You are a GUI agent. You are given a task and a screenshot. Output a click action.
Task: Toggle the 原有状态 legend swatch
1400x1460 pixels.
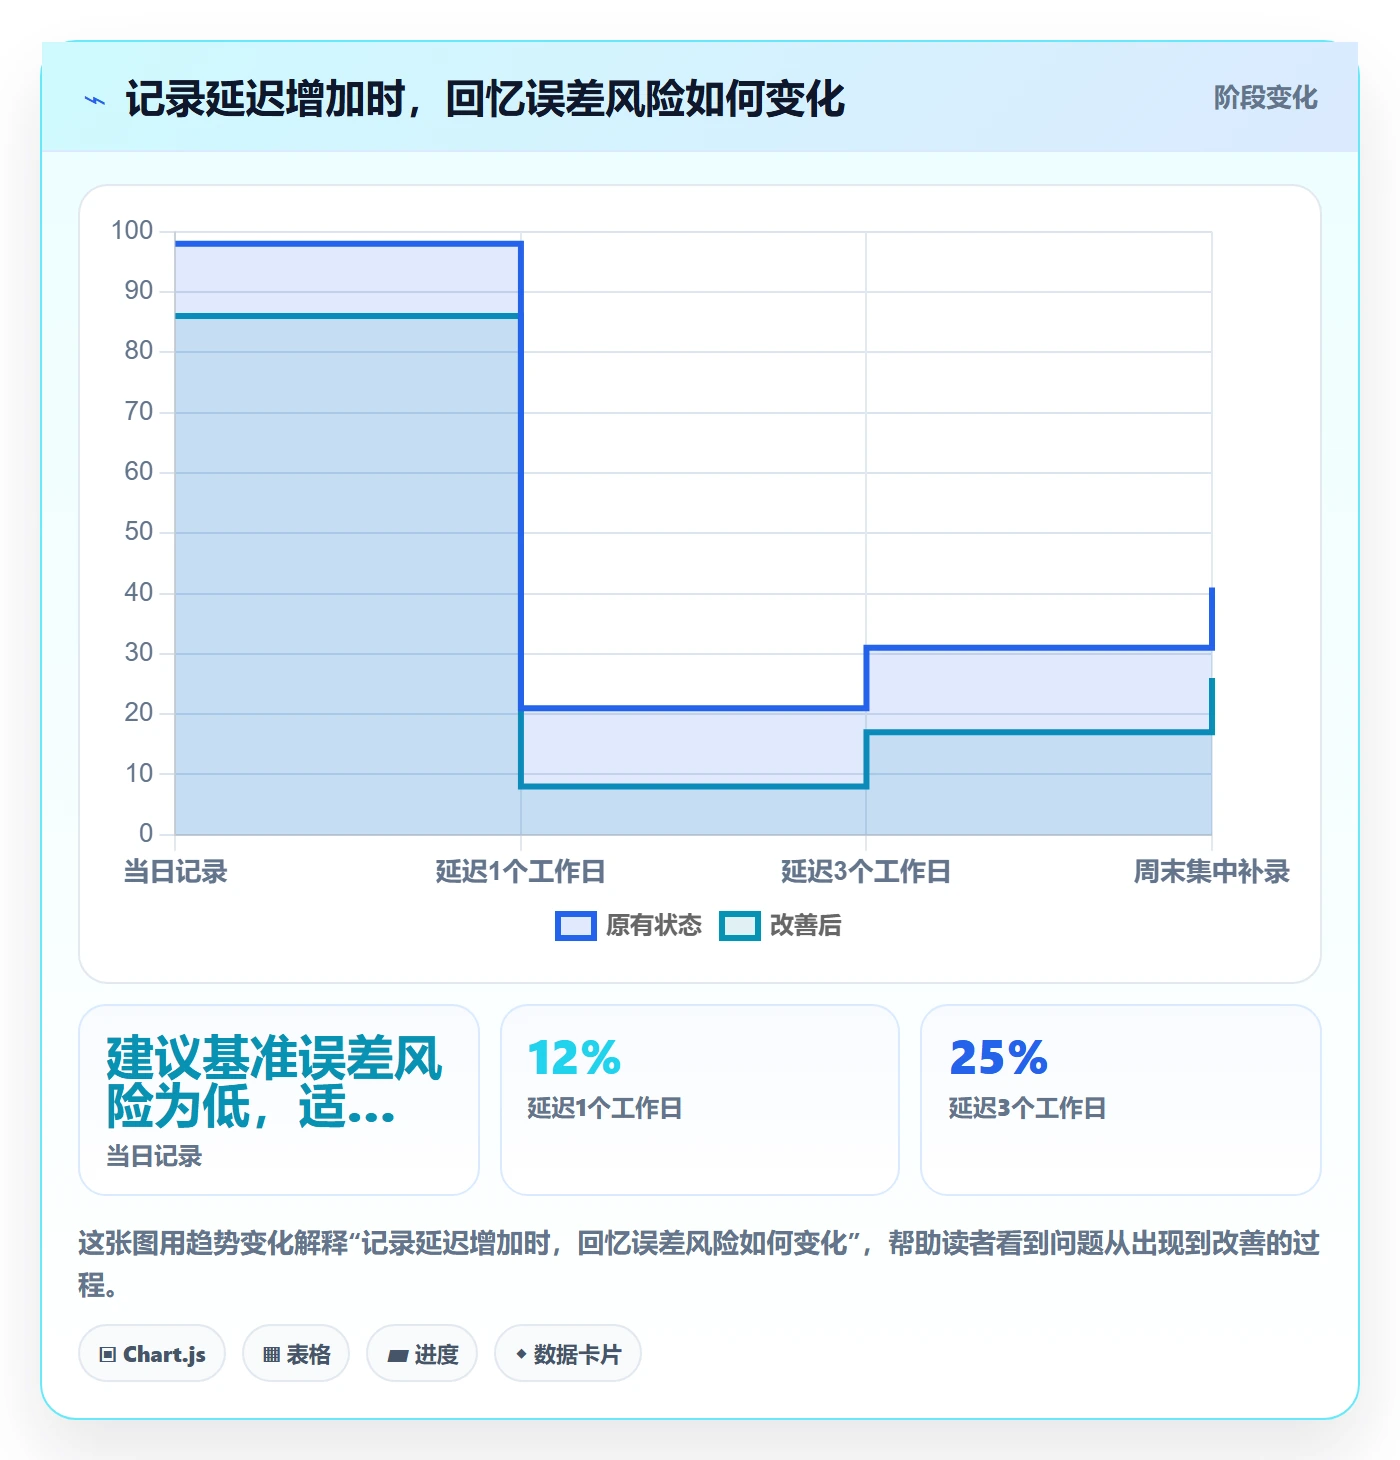pos(576,926)
